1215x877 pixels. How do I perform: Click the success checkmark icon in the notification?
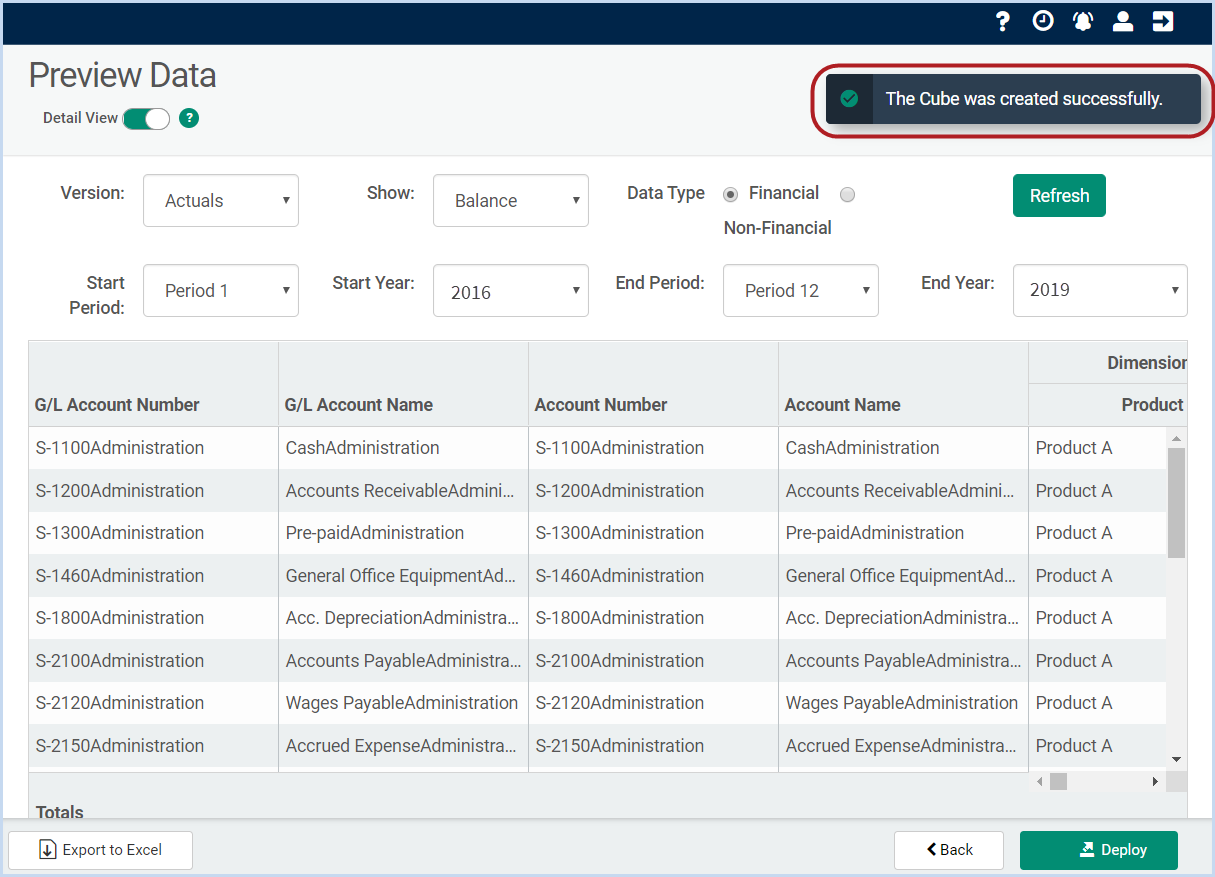pos(849,99)
